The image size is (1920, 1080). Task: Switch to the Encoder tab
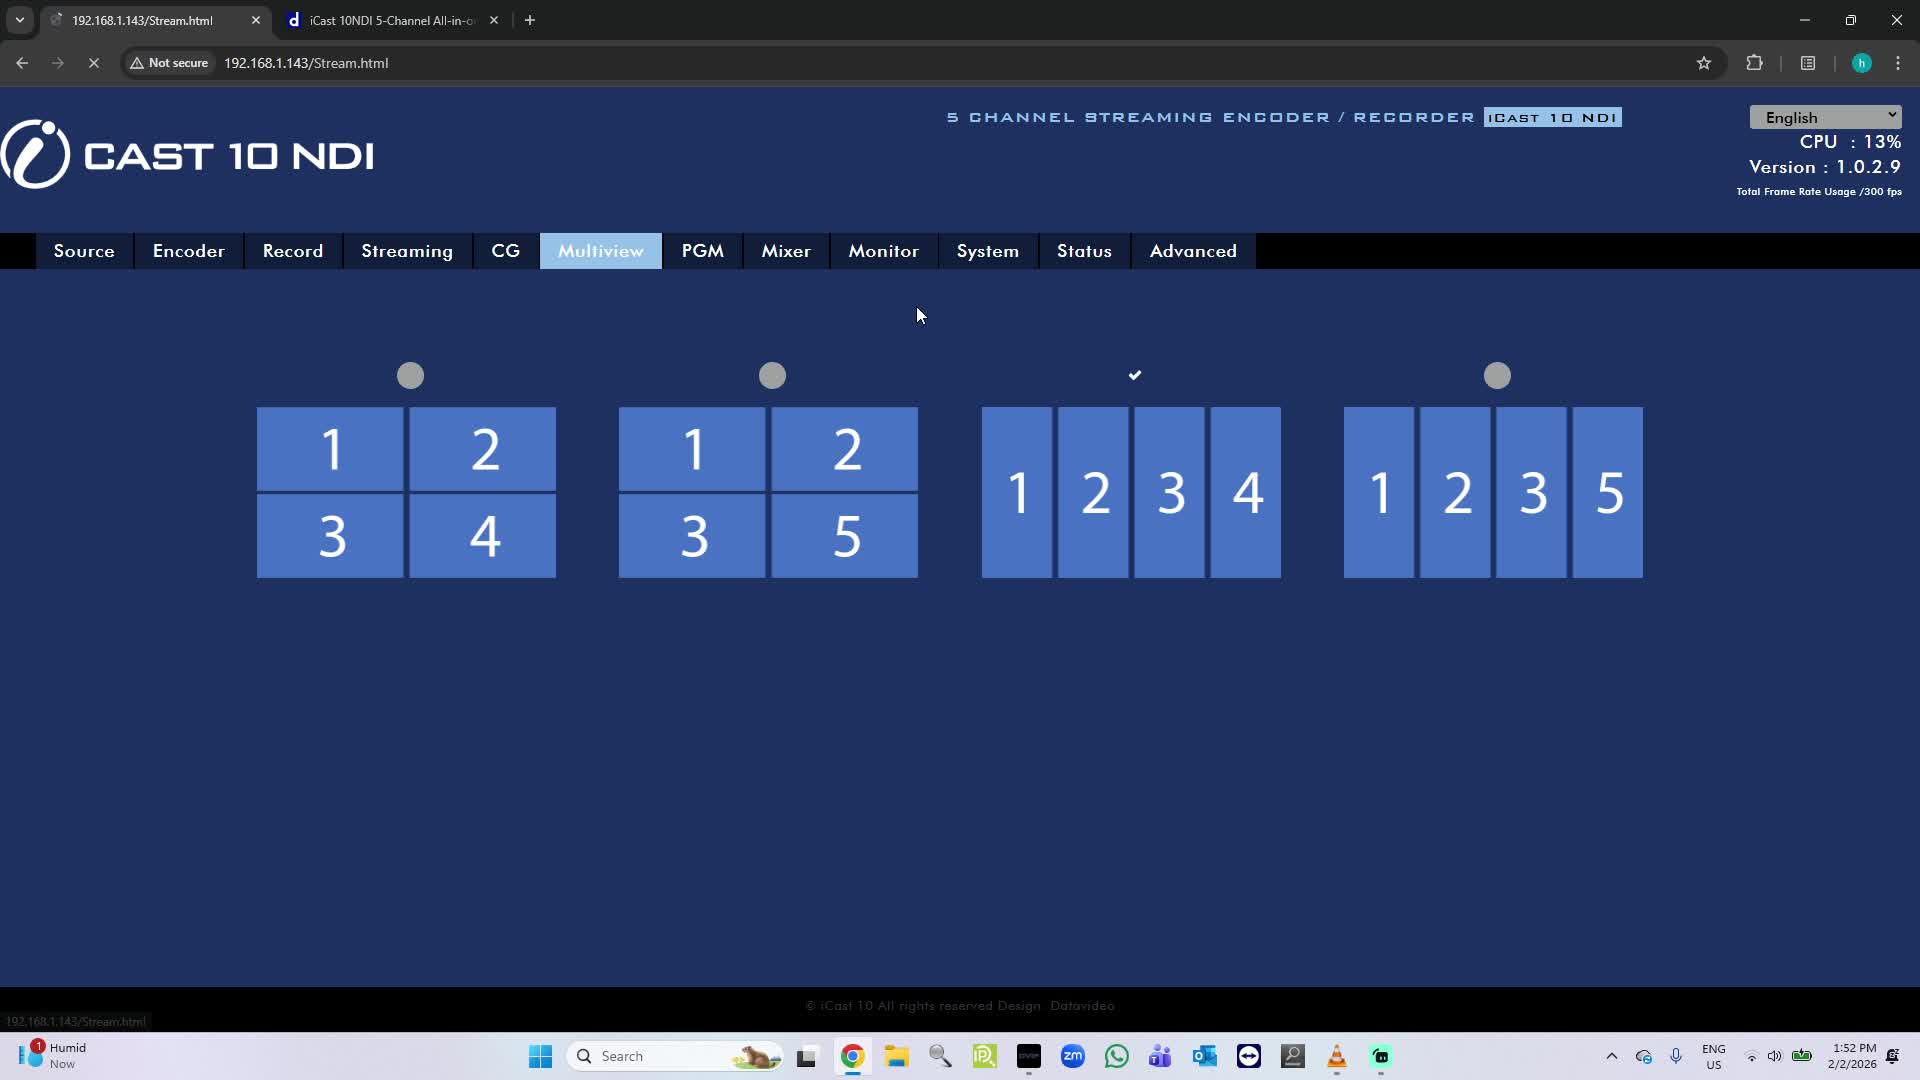click(188, 251)
